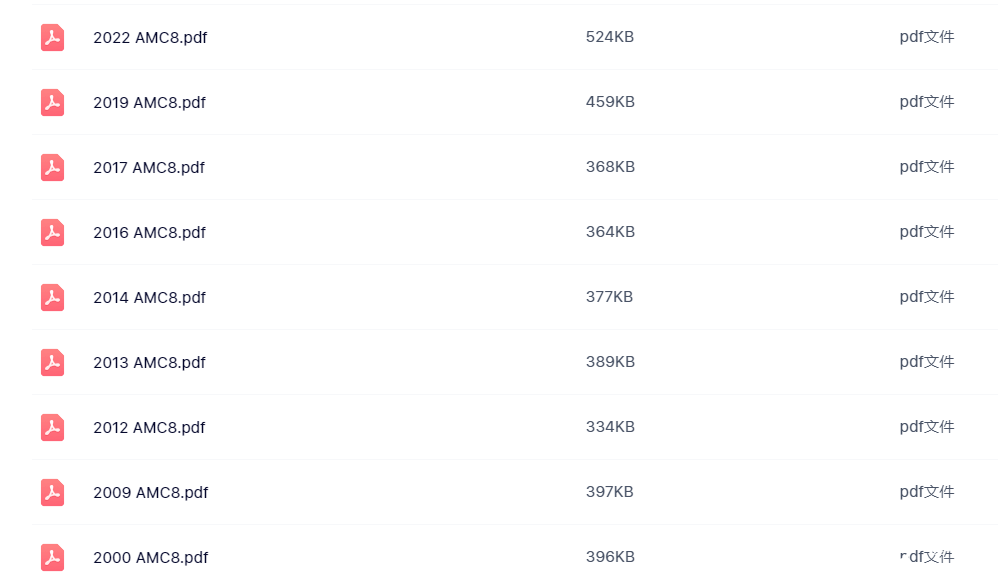This screenshot has height=581, width=998.
Task: Open the 2019 AMC8.pdf file name
Action: click(150, 102)
